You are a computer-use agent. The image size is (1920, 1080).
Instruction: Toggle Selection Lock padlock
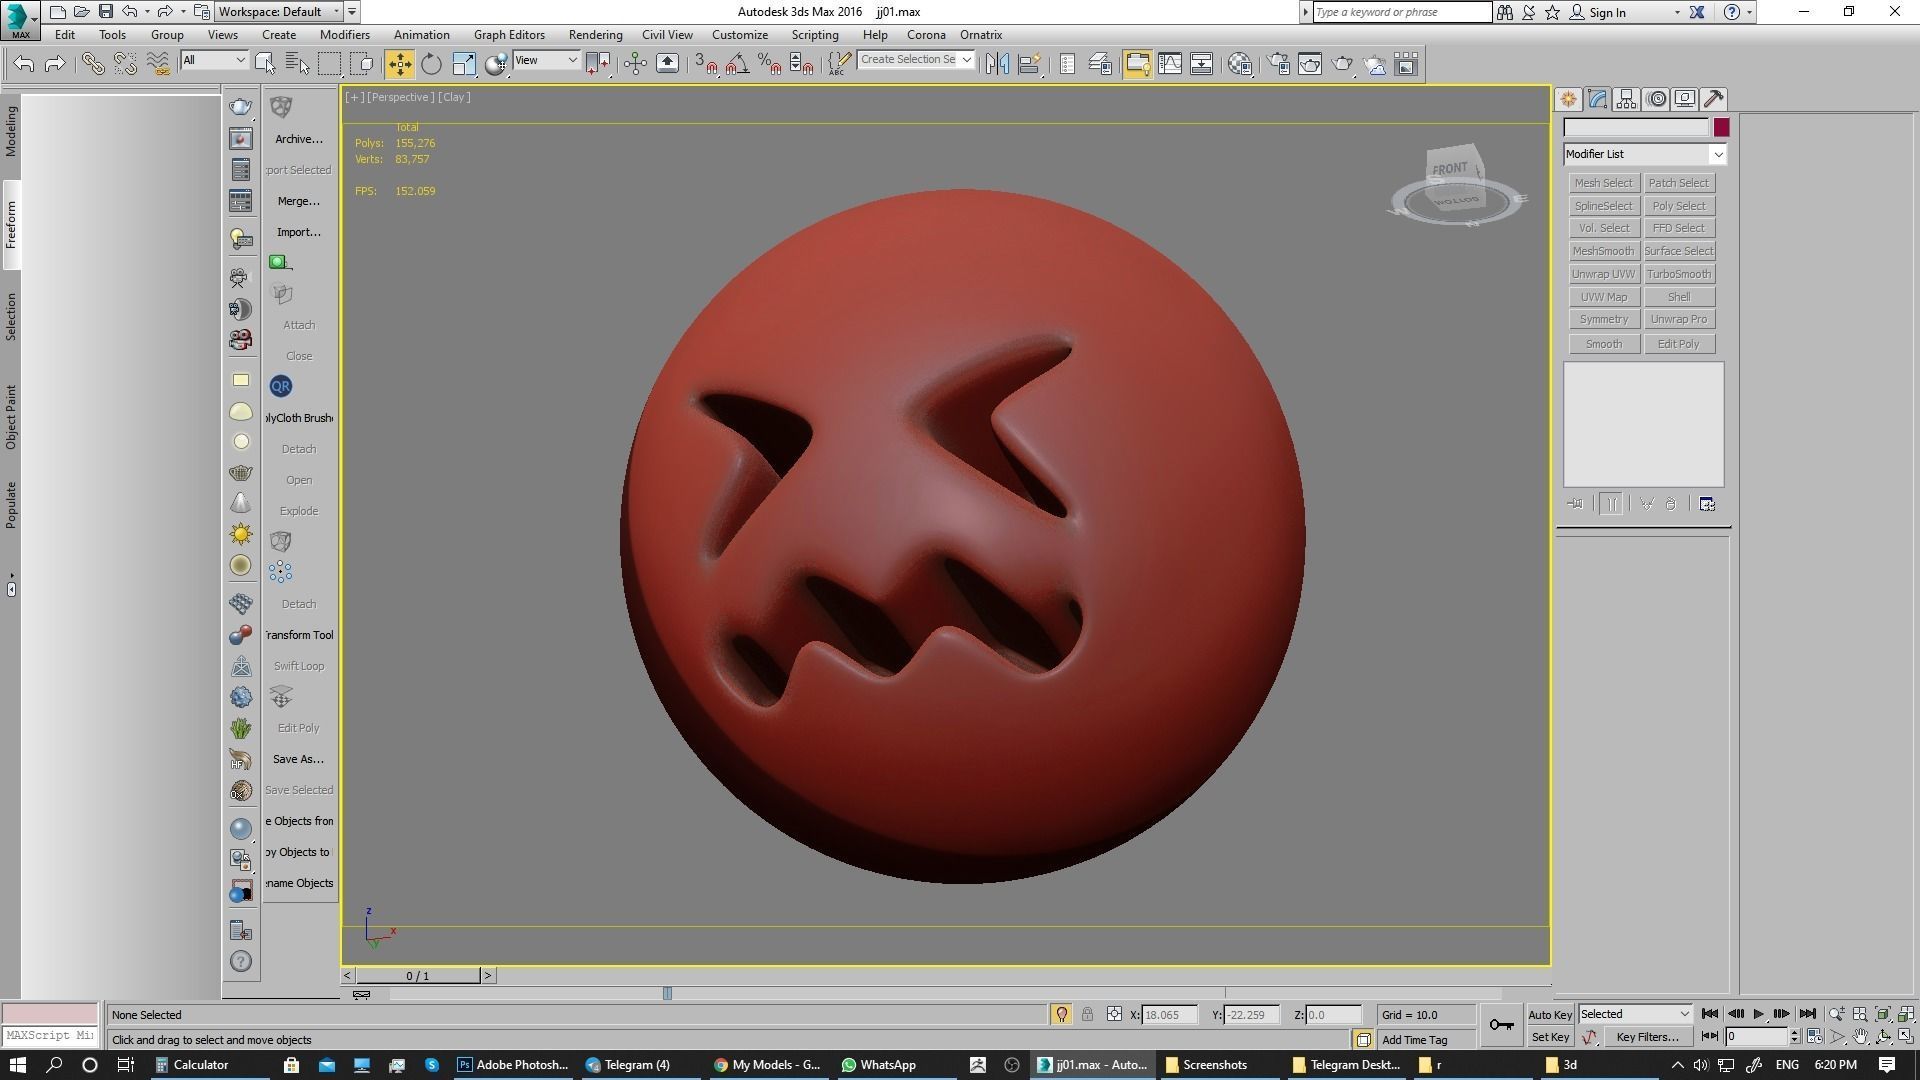pos(1088,1014)
